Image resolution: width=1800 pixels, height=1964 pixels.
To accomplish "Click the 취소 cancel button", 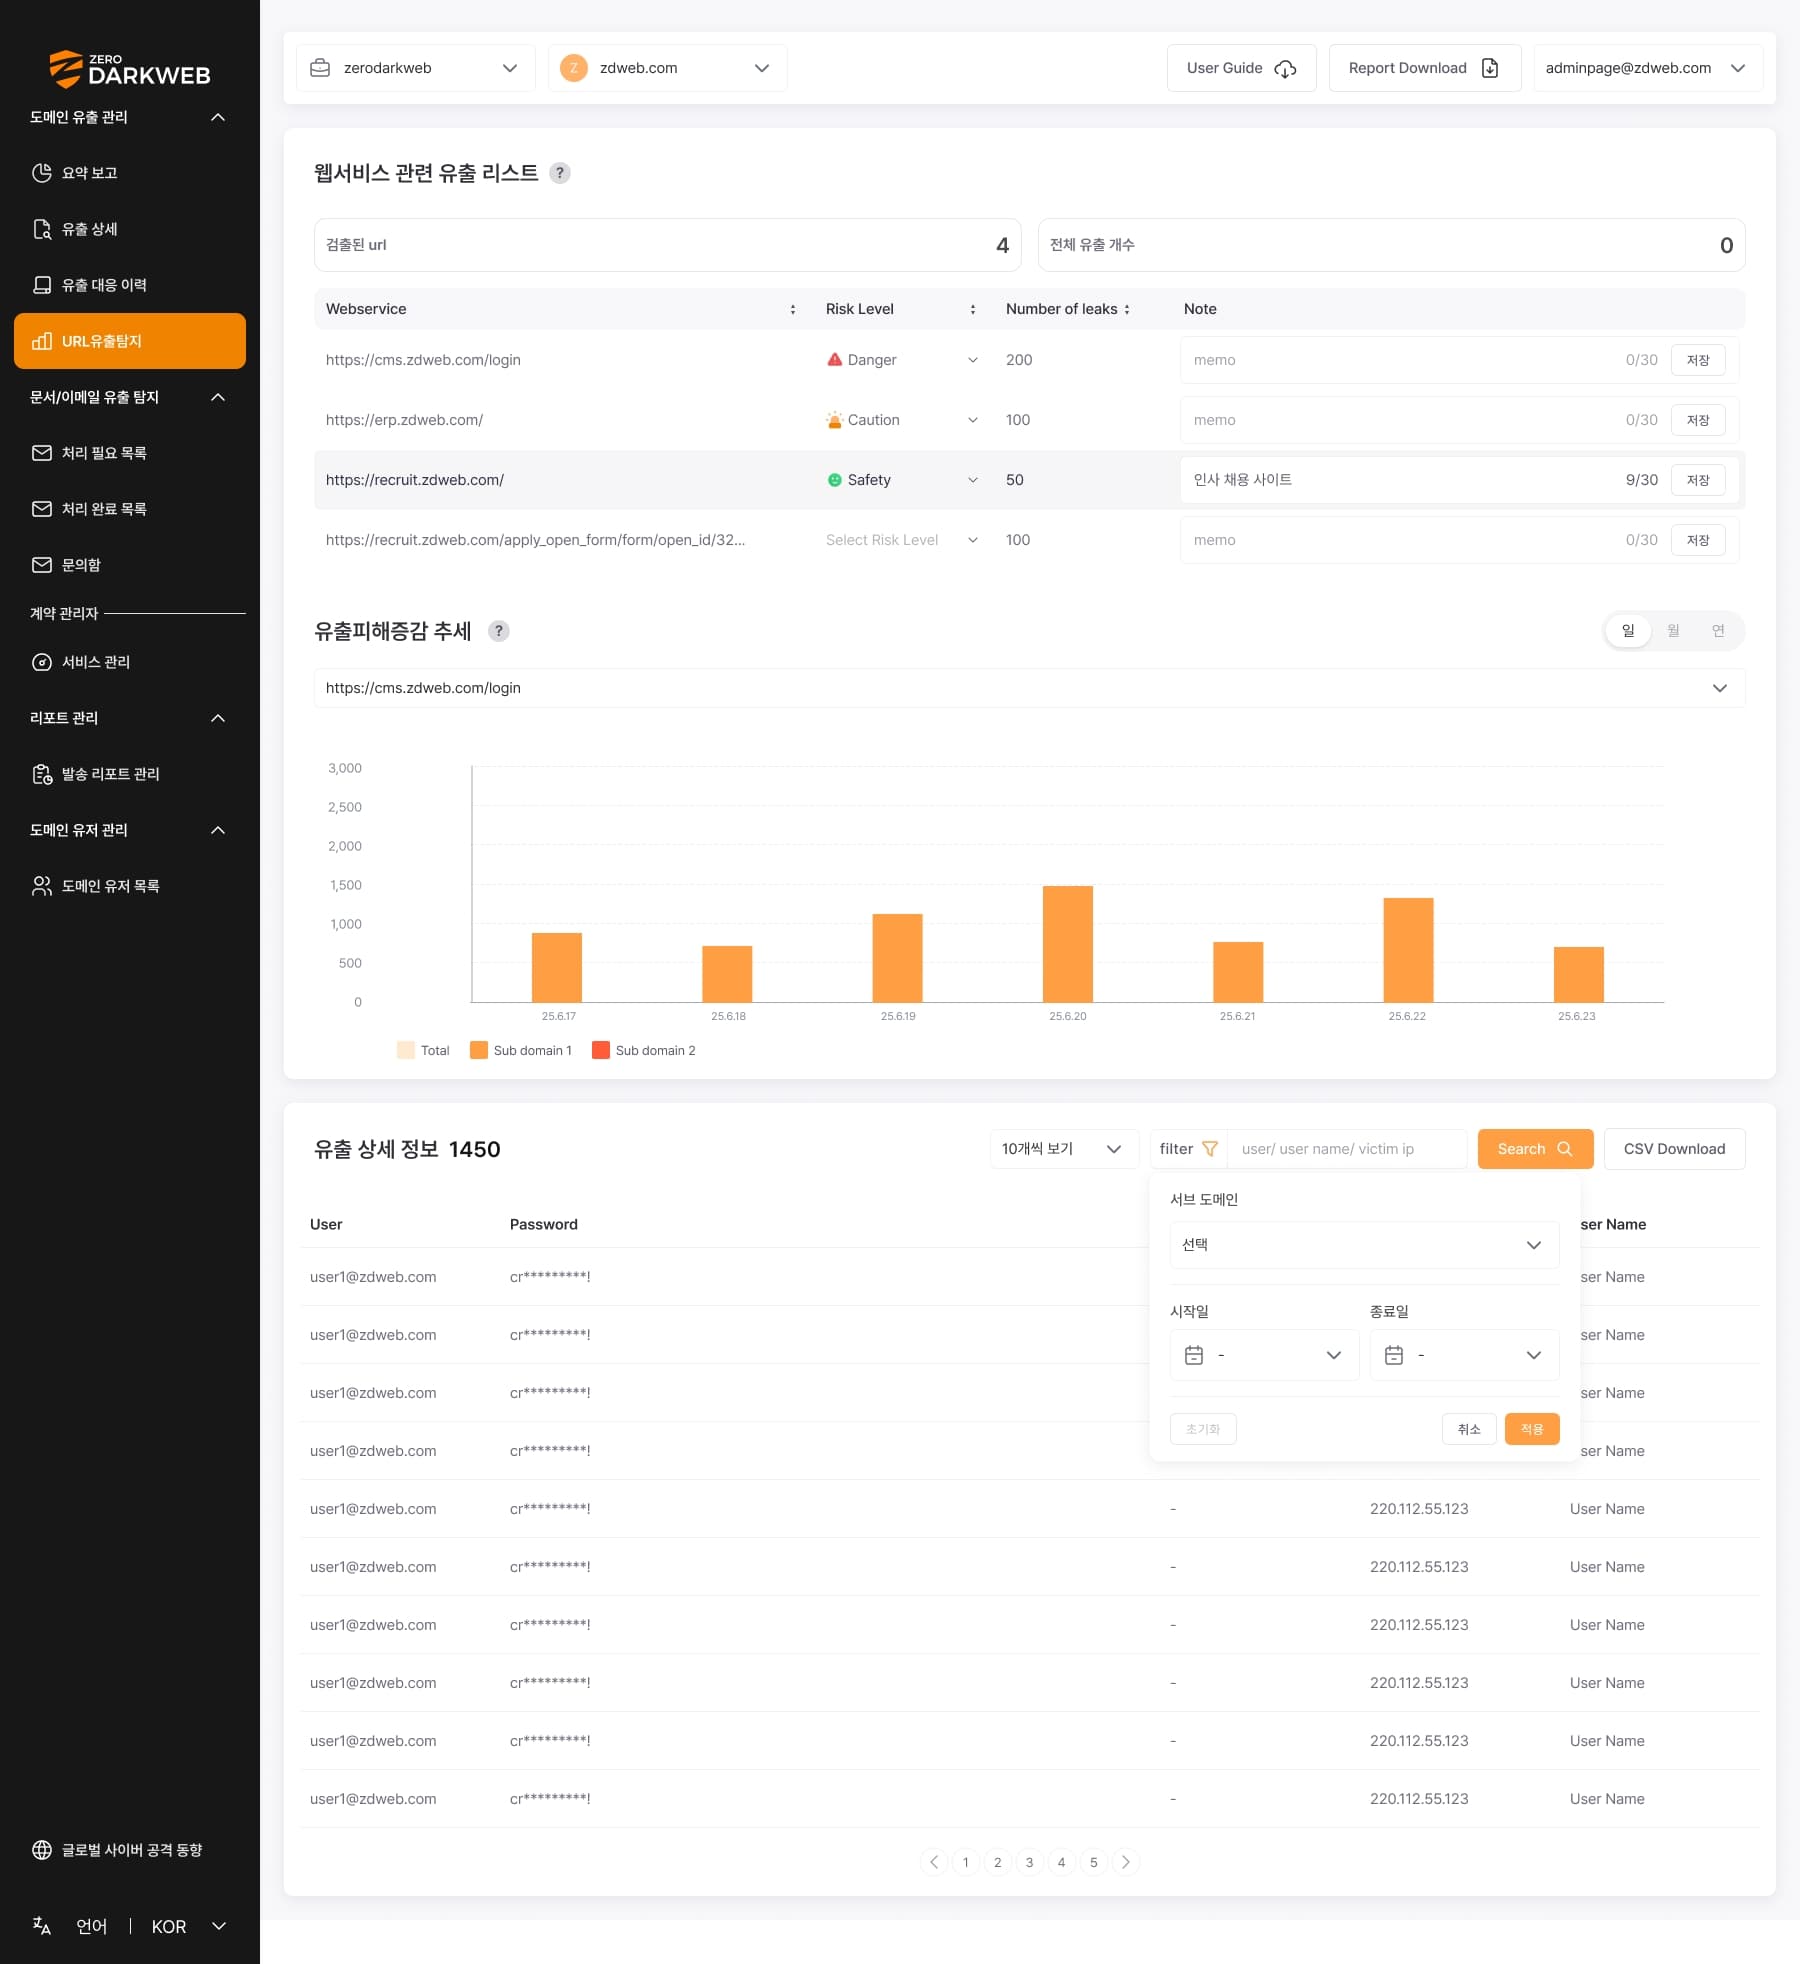I will [x=1469, y=1429].
